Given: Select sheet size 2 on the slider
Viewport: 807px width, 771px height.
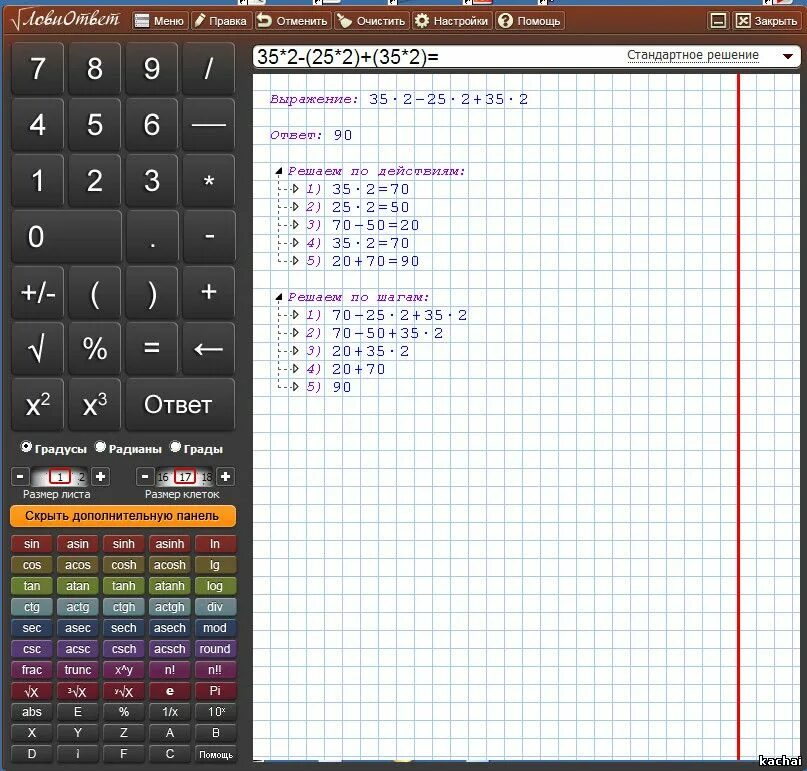Looking at the screenshot, I should pyautogui.click(x=81, y=478).
